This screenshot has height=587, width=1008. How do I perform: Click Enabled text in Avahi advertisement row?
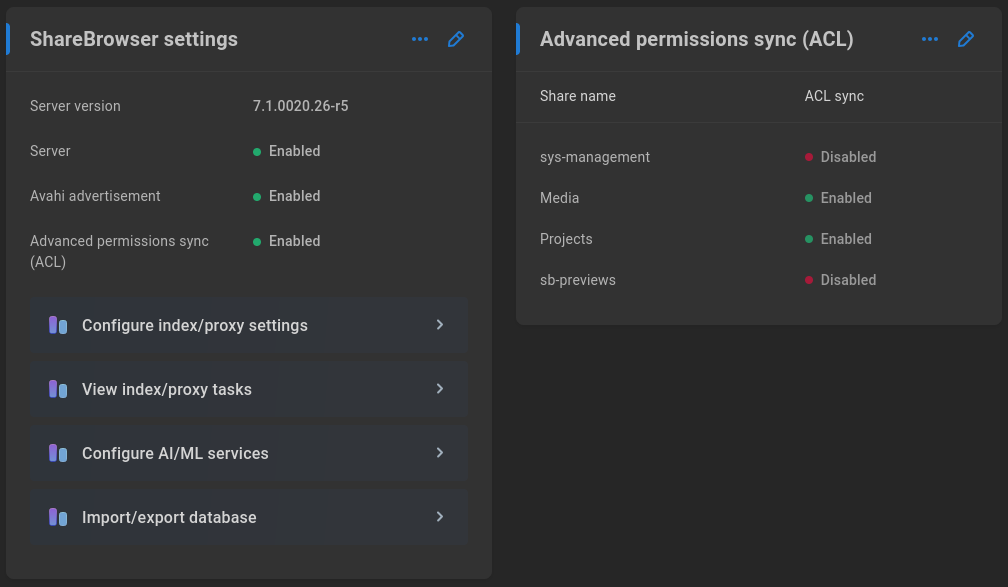pyautogui.click(x=294, y=196)
